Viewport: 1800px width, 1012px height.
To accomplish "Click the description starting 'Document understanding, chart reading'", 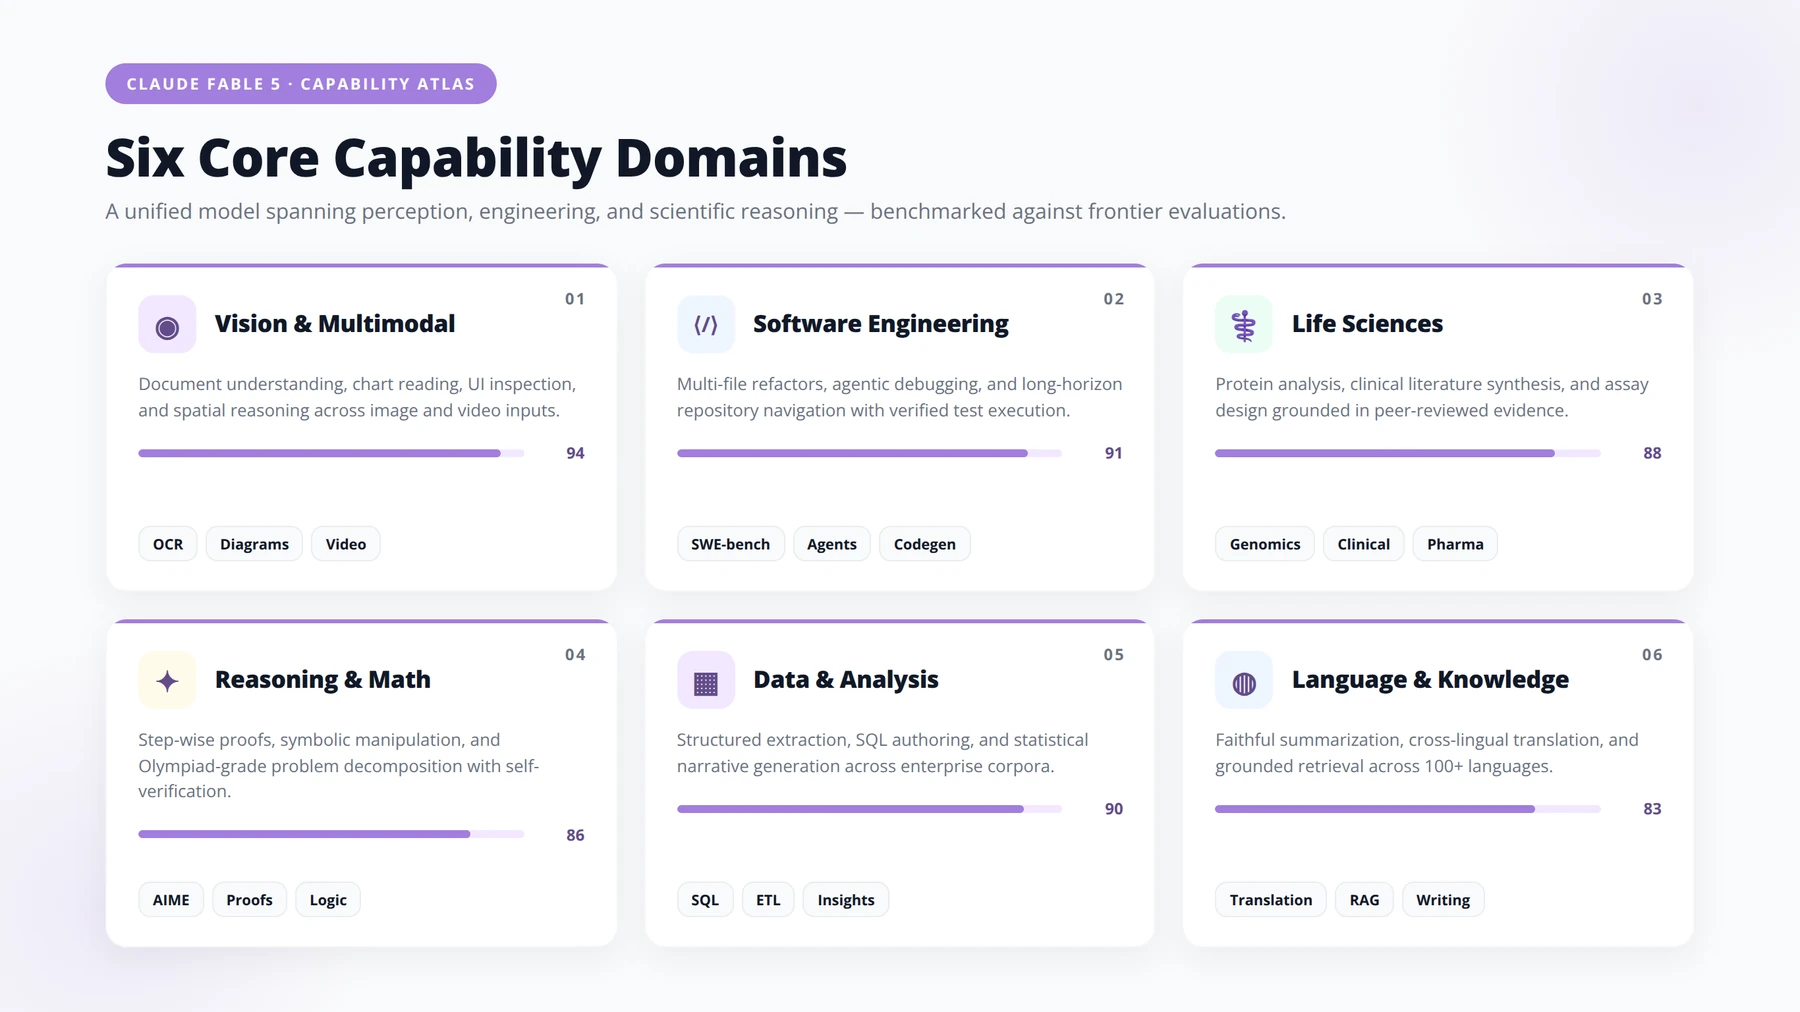I will pos(357,397).
